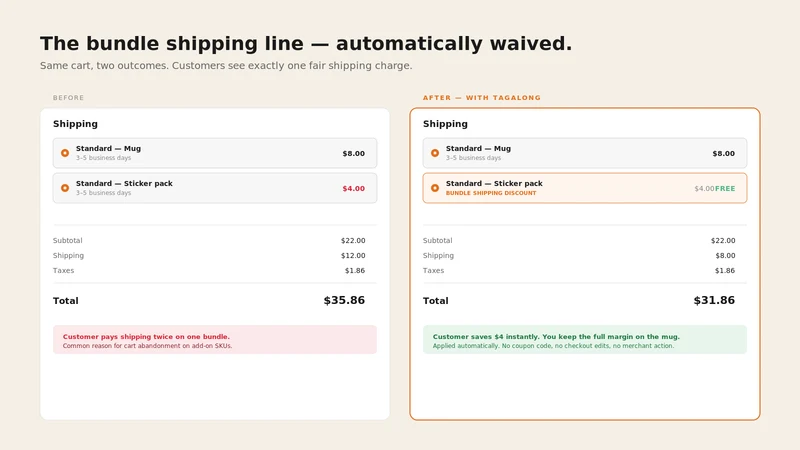Select Standard — Mug radio in Before panel
Viewport: 800px width, 450px height.
[x=65, y=153]
